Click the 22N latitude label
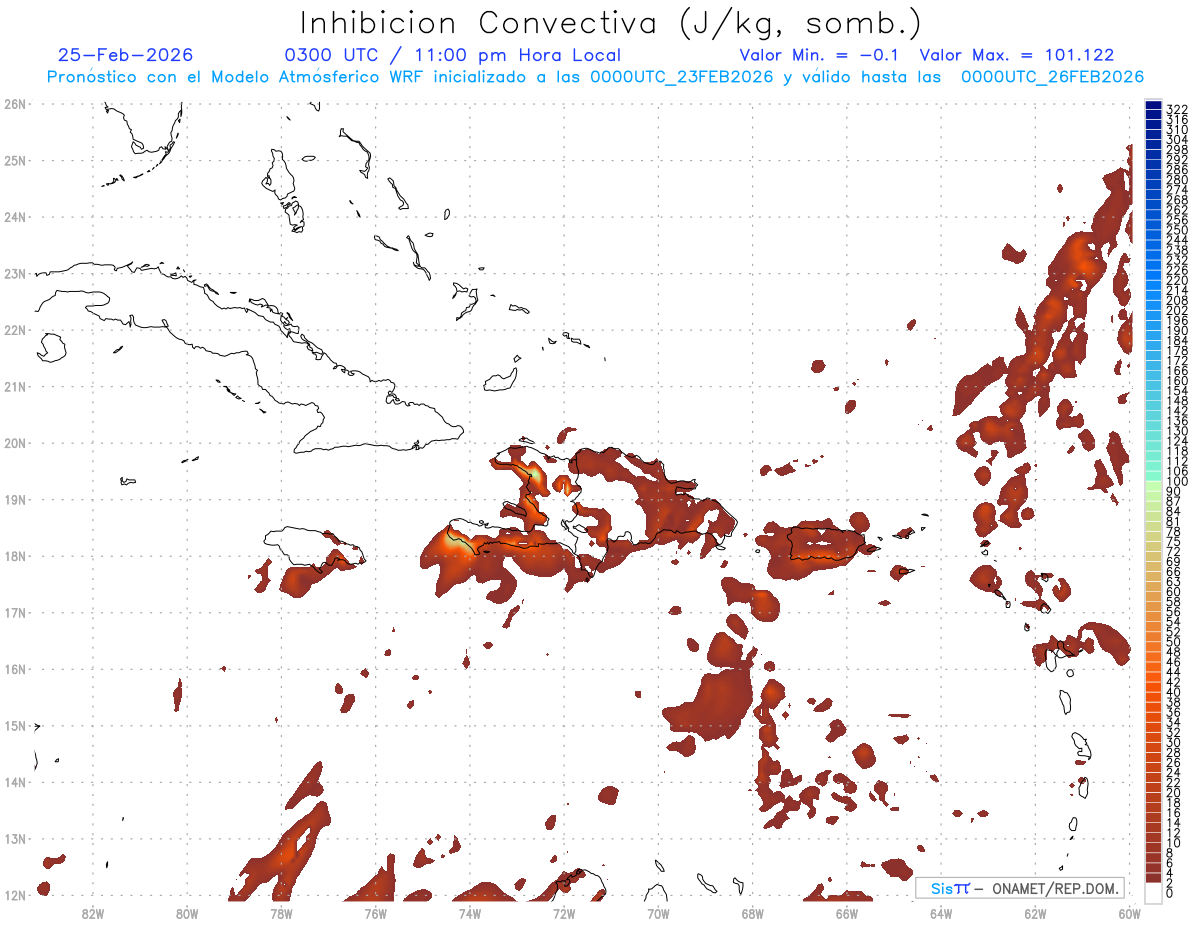 point(15,330)
